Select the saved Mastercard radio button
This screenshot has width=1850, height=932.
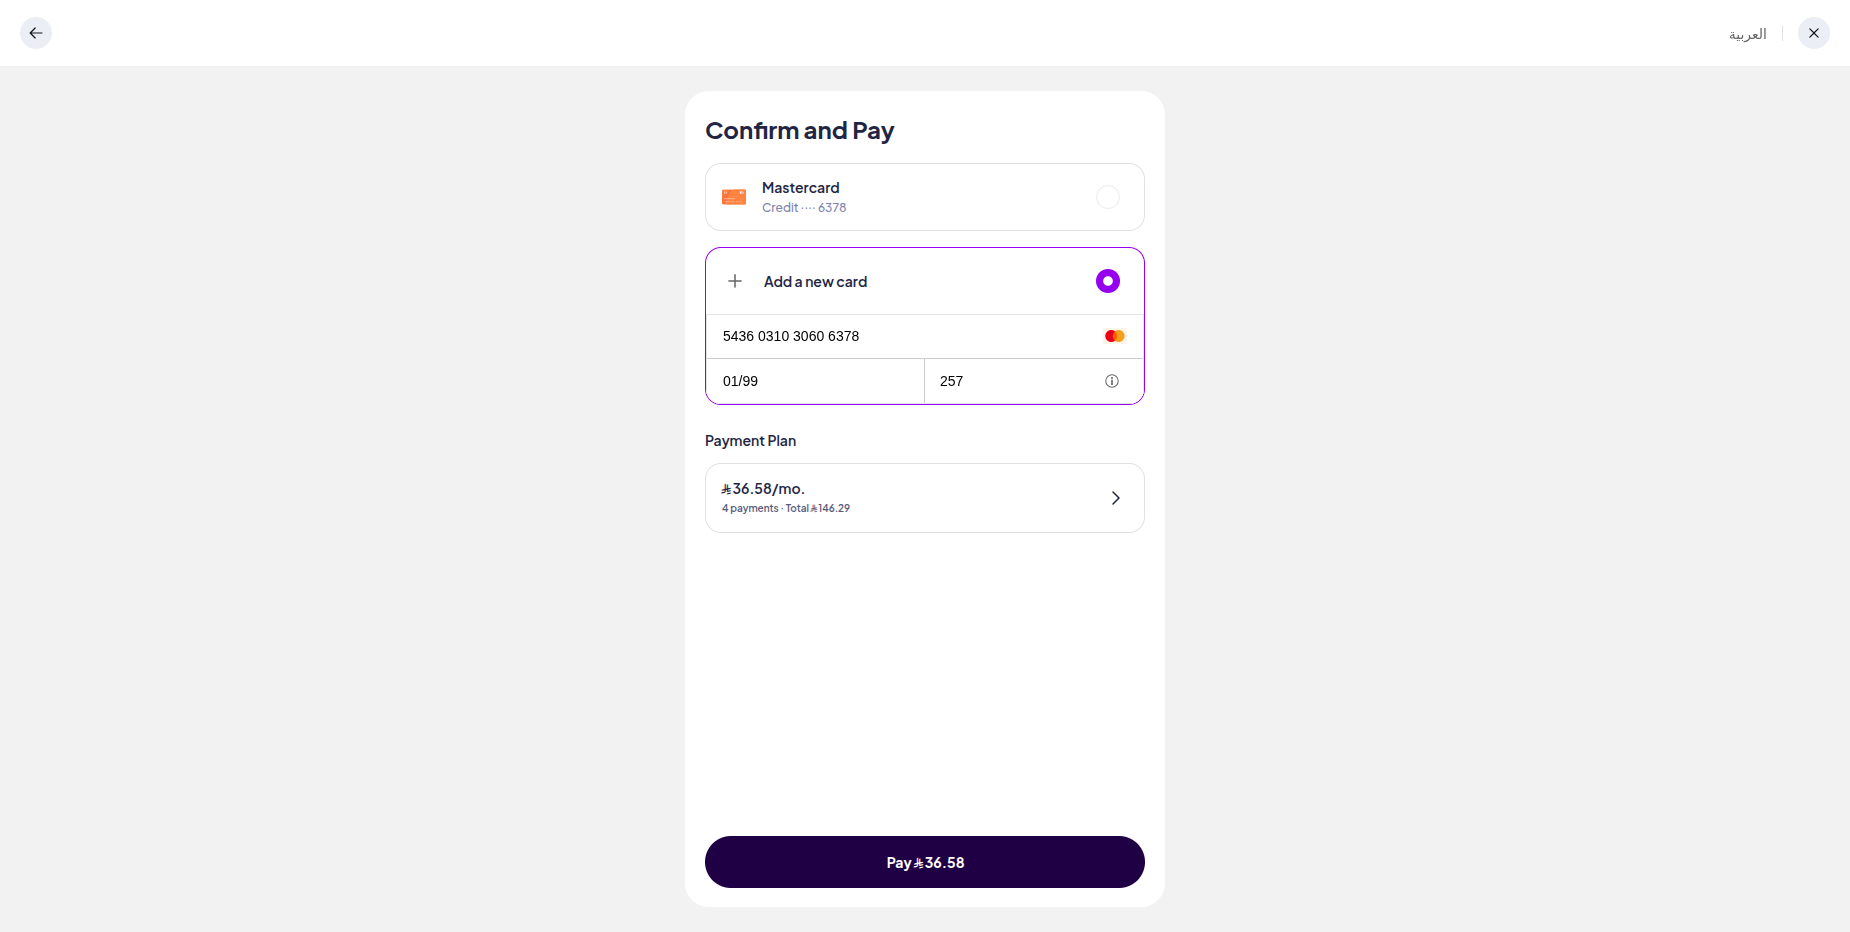click(1107, 197)
